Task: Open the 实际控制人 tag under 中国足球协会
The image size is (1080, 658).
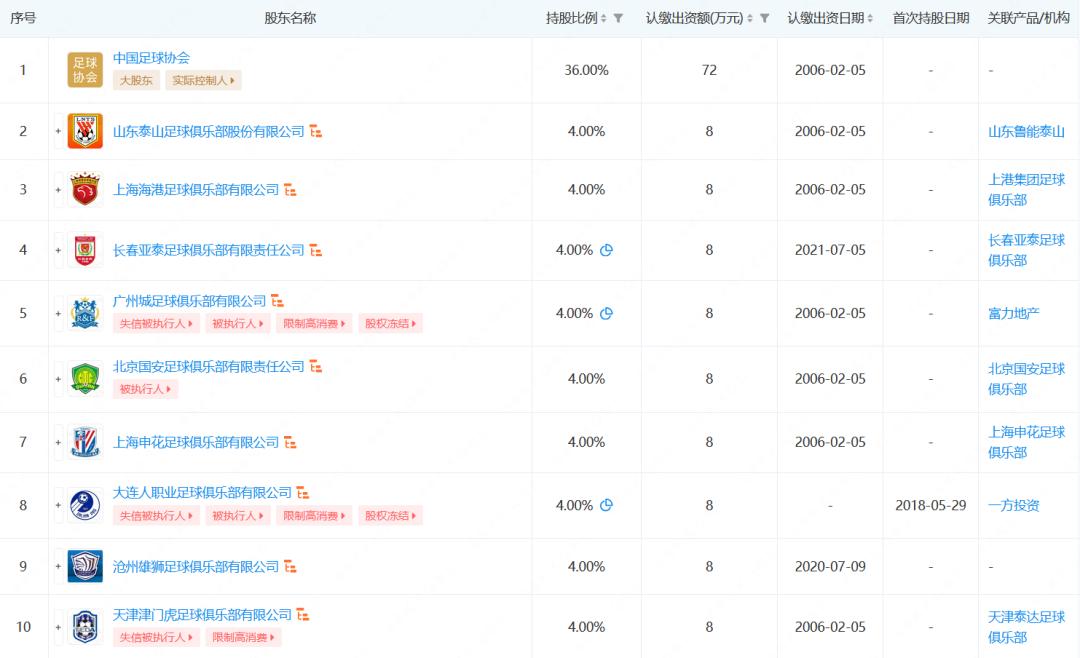Action: pos(203,80)
